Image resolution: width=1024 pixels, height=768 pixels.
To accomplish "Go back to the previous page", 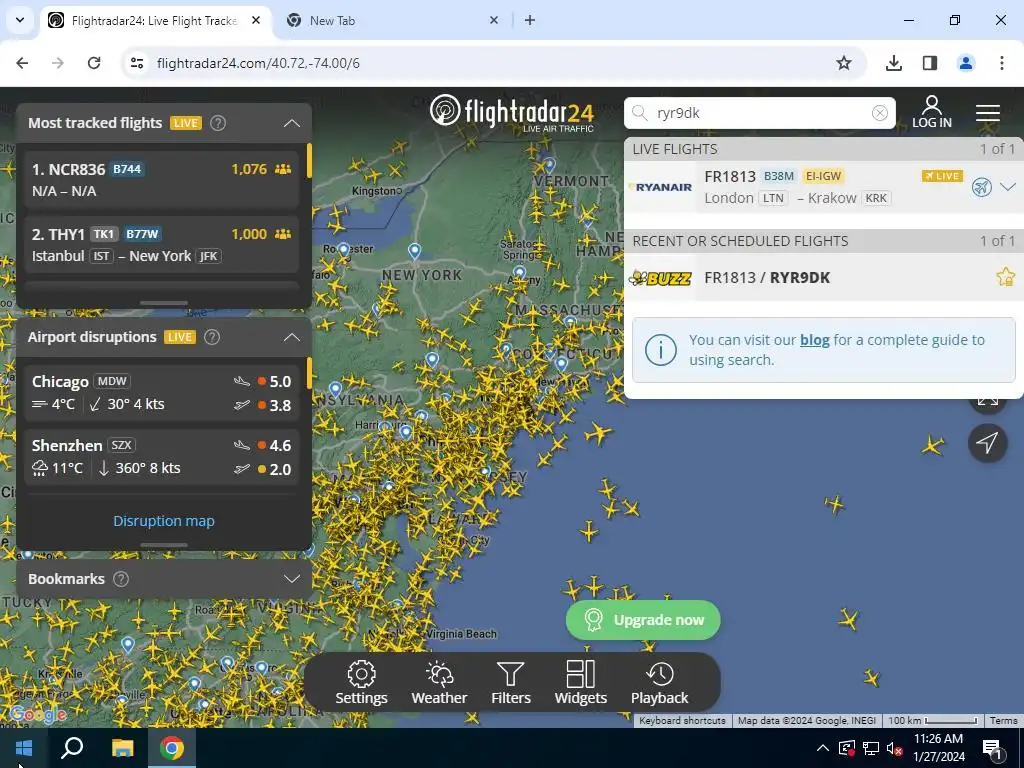I will click(22, 63).
